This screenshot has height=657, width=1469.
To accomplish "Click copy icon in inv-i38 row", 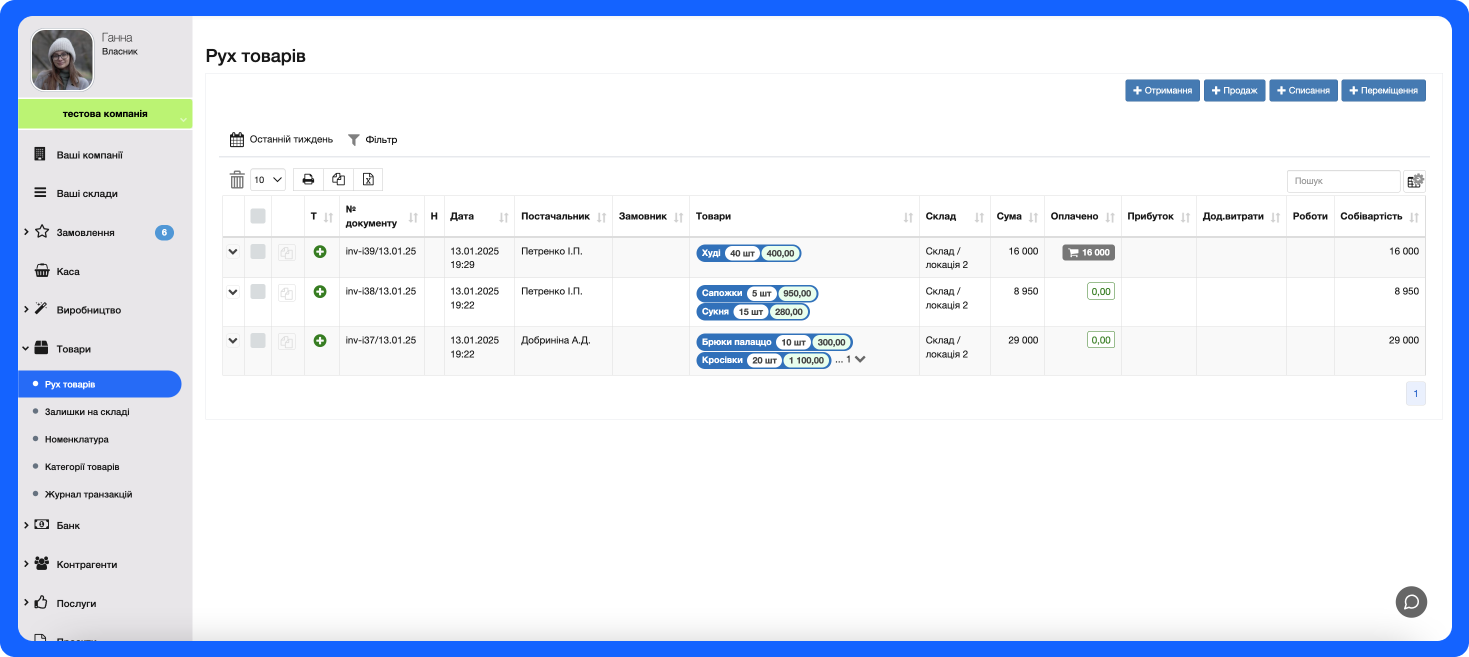I will tap(287, 293).
